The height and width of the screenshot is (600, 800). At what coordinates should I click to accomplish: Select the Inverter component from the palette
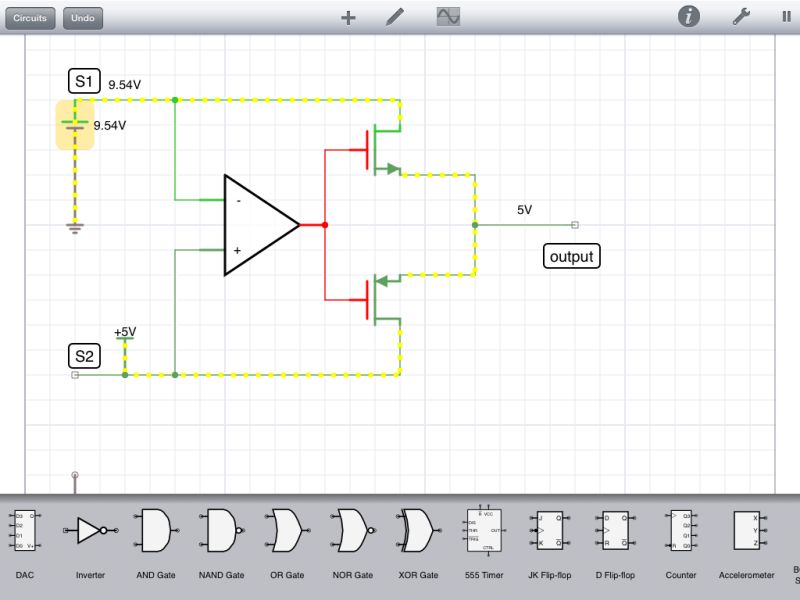click(x=91, y=532)
